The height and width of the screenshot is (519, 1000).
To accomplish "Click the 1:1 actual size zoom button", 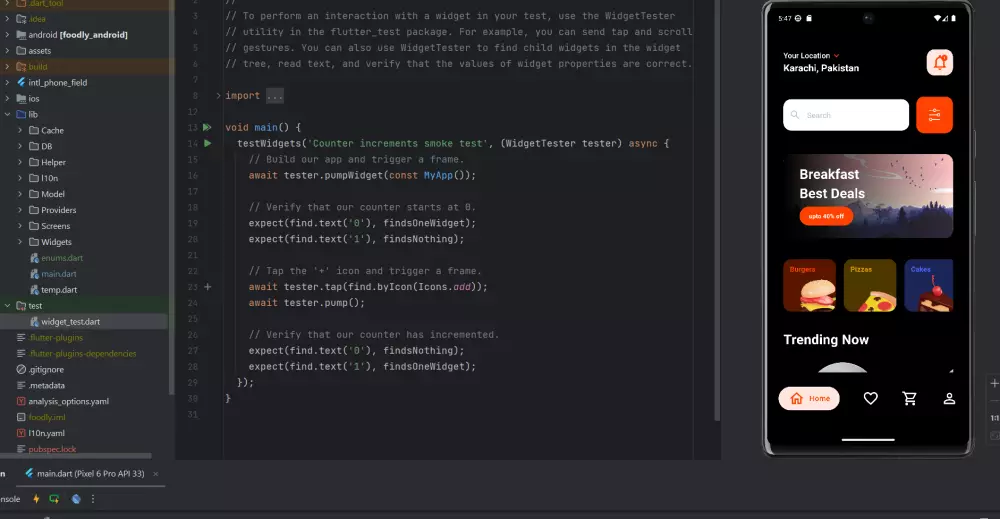I will tap(995, 418).
